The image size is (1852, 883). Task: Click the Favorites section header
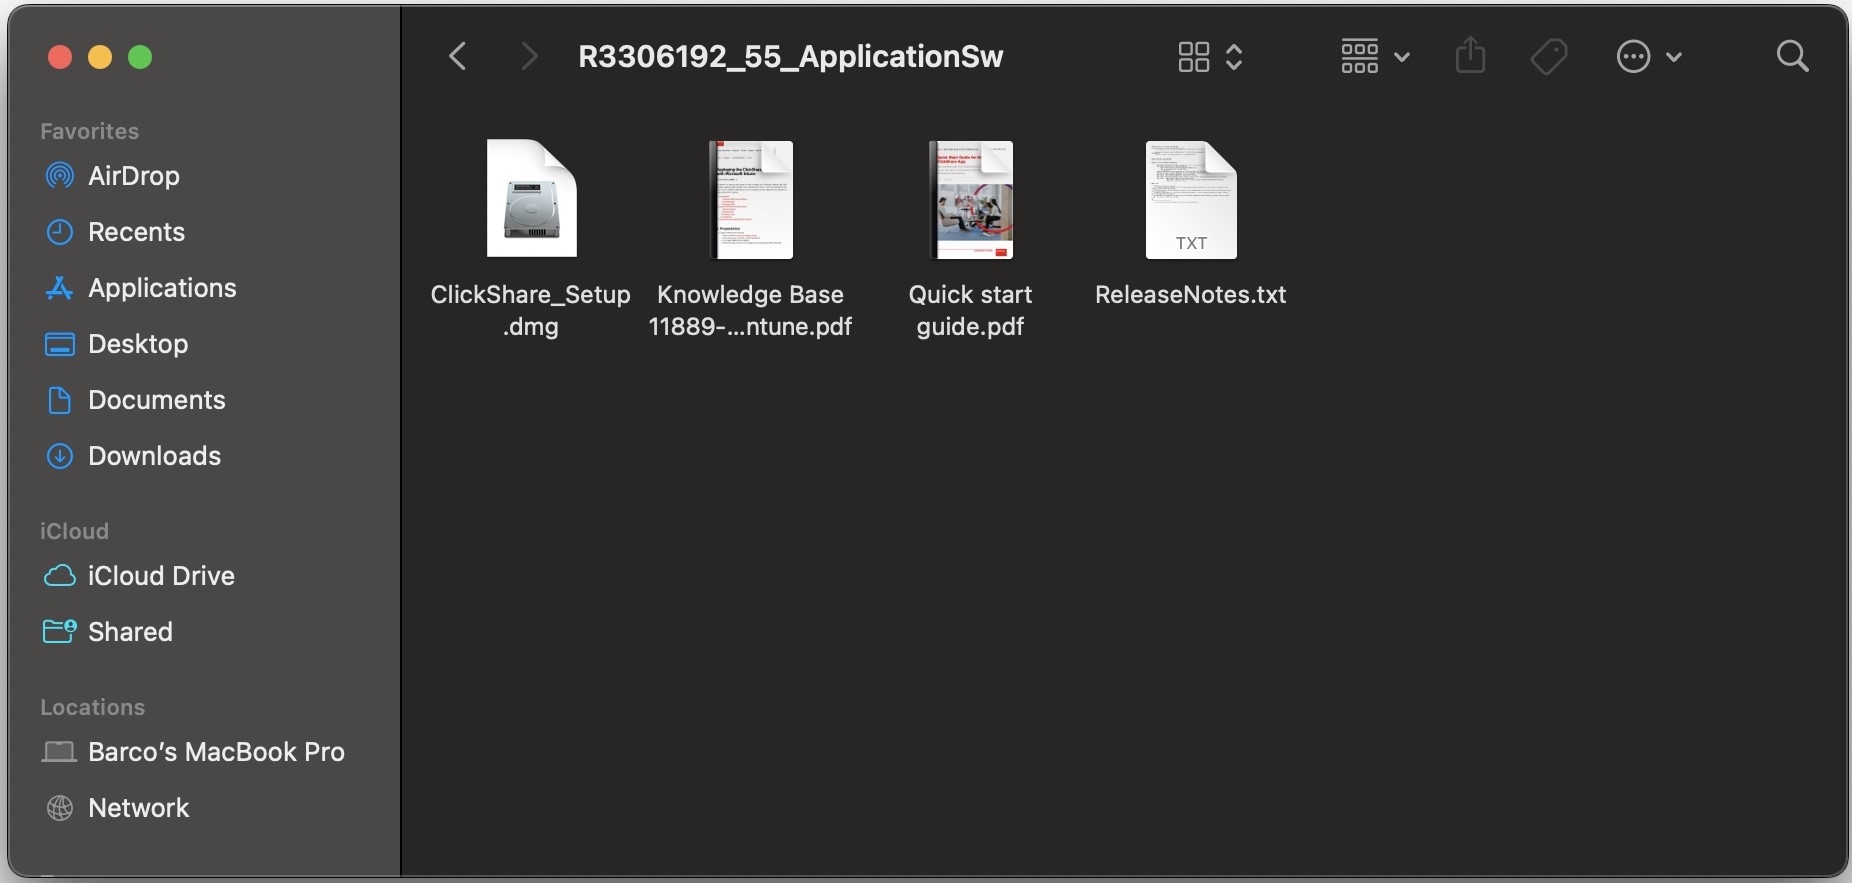coord(89,131)
